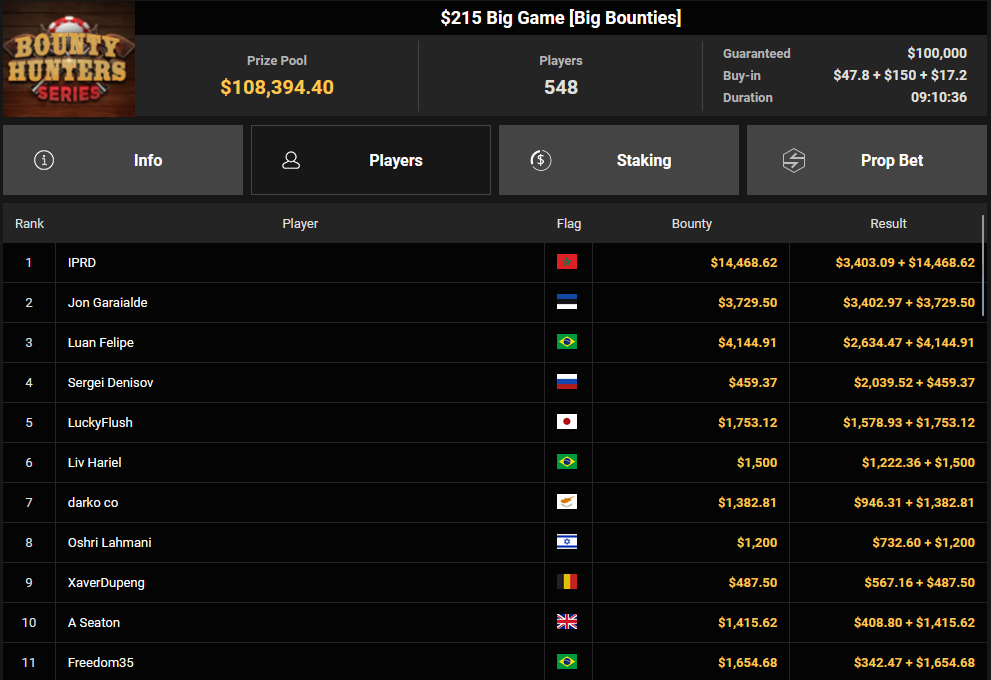
Task: Click the Info tab circle icon
Action: point(44,160)
